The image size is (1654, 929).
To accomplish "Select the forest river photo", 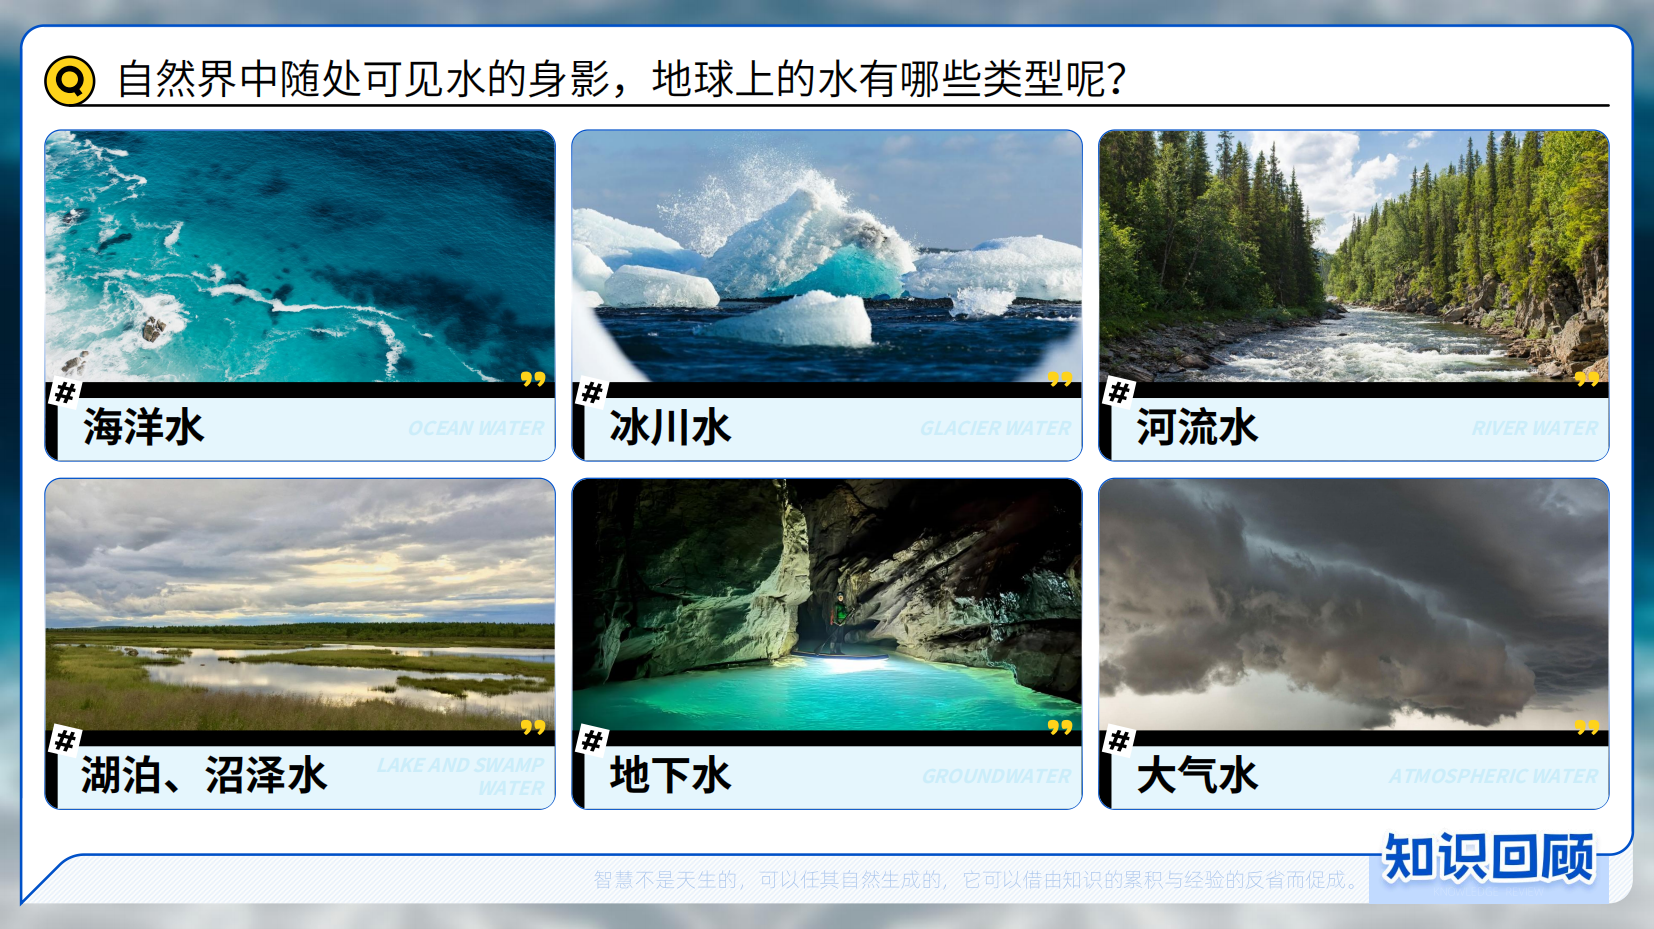I will coord(1354,256).
